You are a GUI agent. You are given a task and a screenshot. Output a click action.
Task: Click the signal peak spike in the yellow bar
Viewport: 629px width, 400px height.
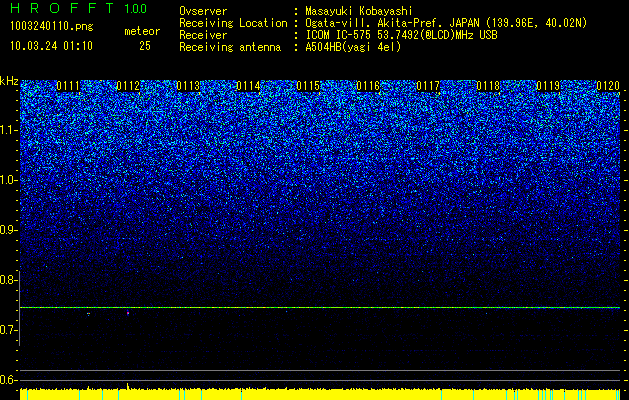[128, 386]
